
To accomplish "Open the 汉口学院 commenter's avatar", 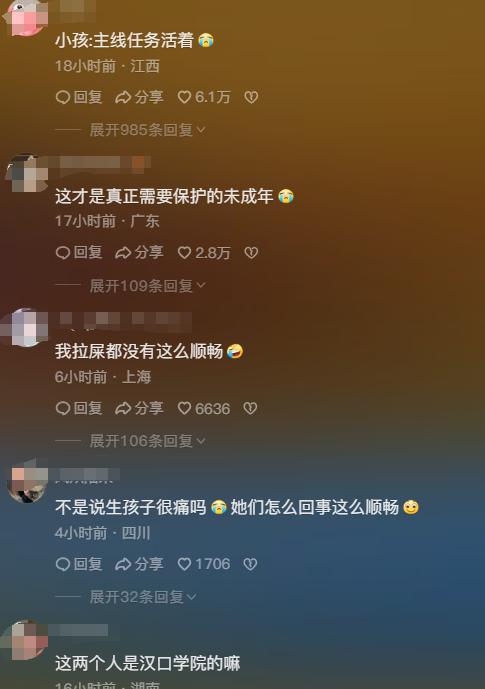I will click(26, 640).
